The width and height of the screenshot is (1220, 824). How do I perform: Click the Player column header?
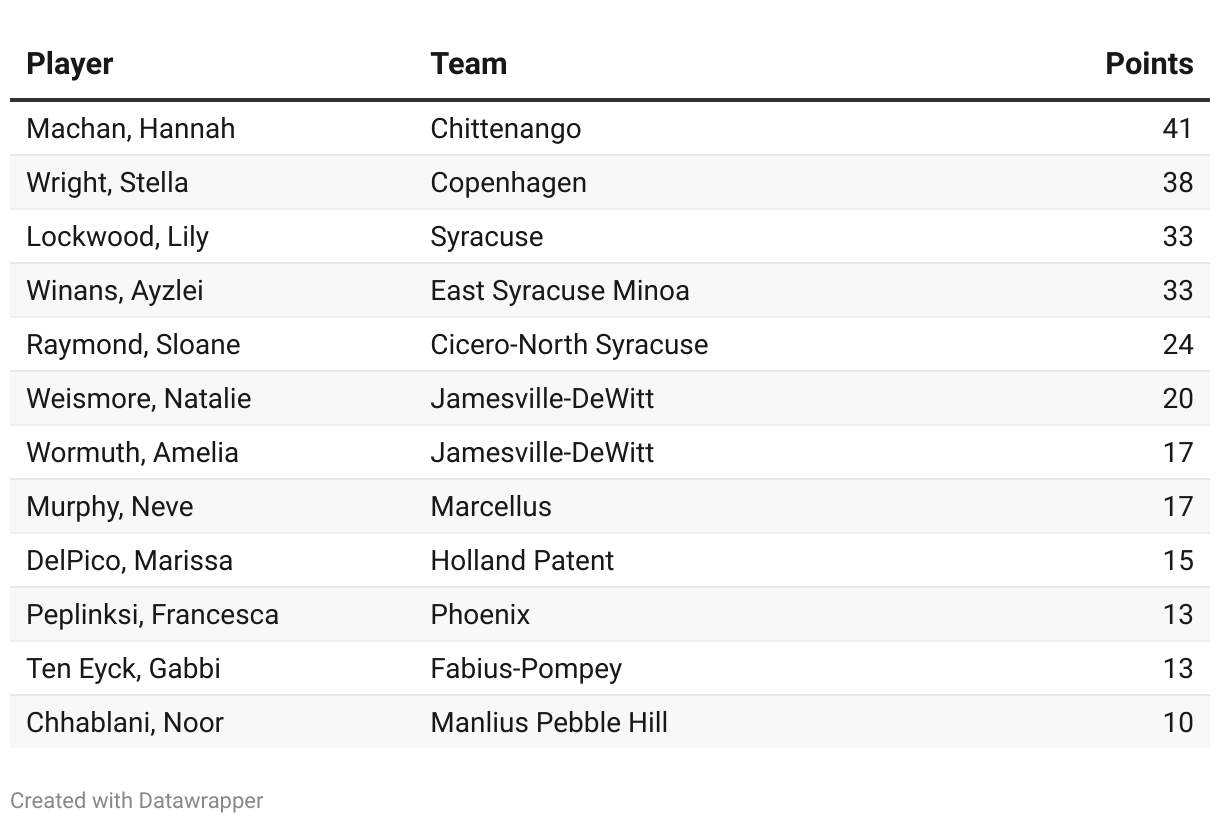pyautogui.click(x=70, y=64)
